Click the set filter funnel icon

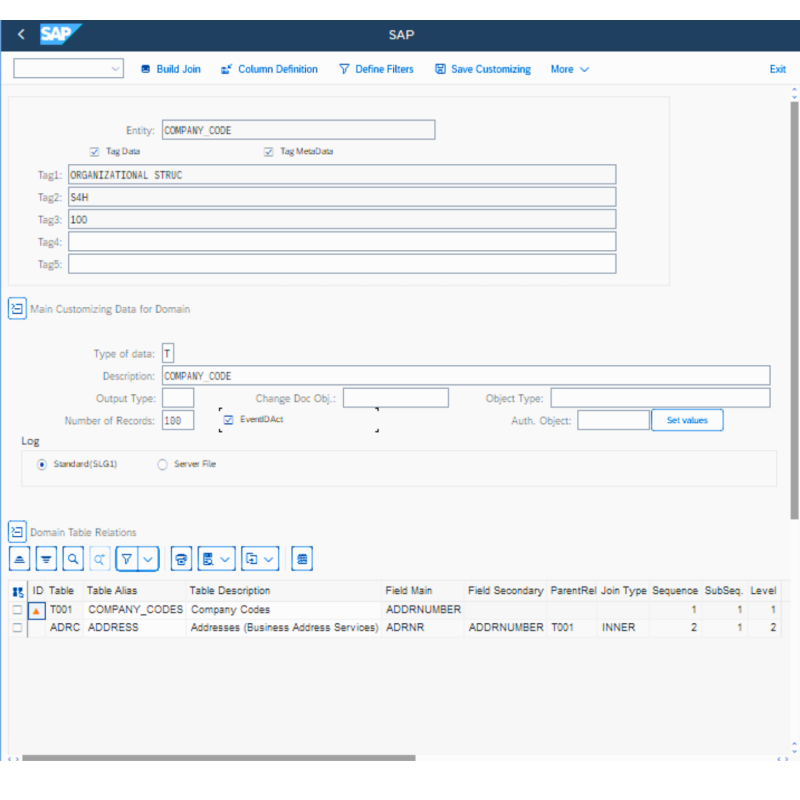point(127,558)
